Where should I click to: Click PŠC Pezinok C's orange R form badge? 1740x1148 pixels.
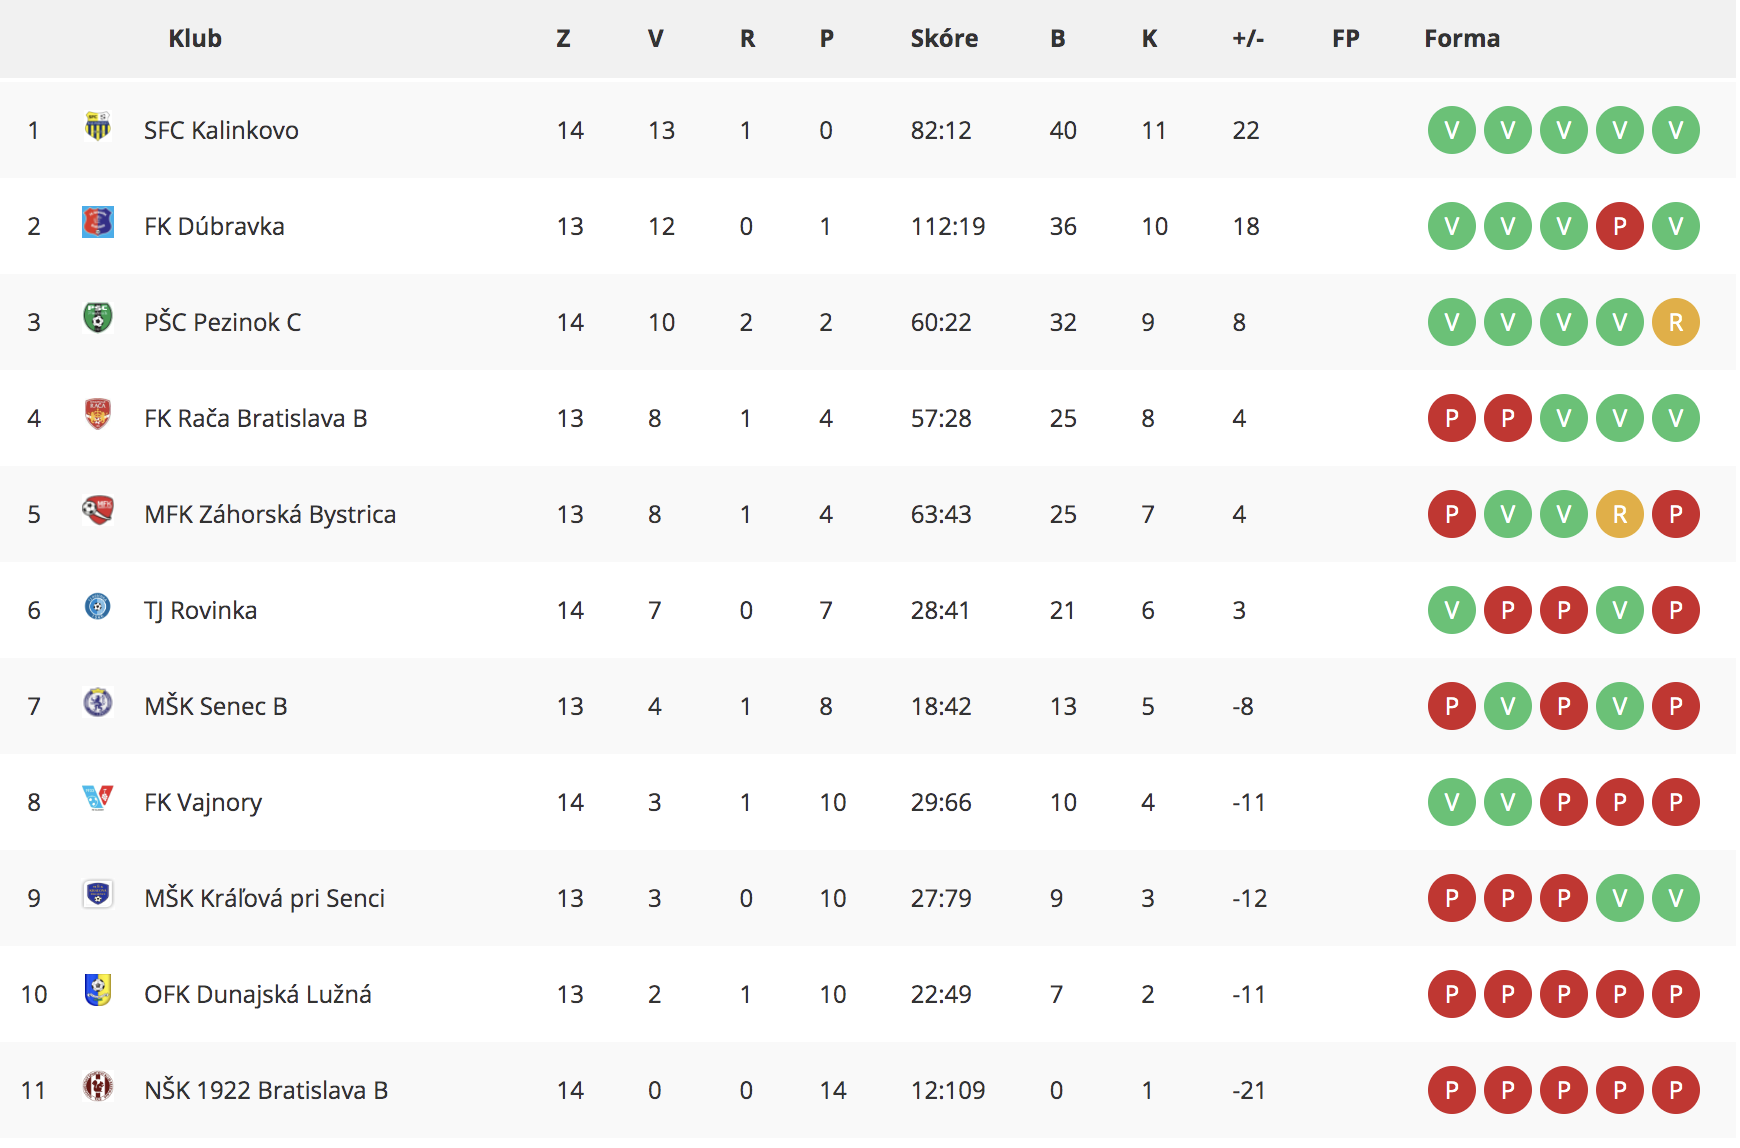click(1676, 322)
